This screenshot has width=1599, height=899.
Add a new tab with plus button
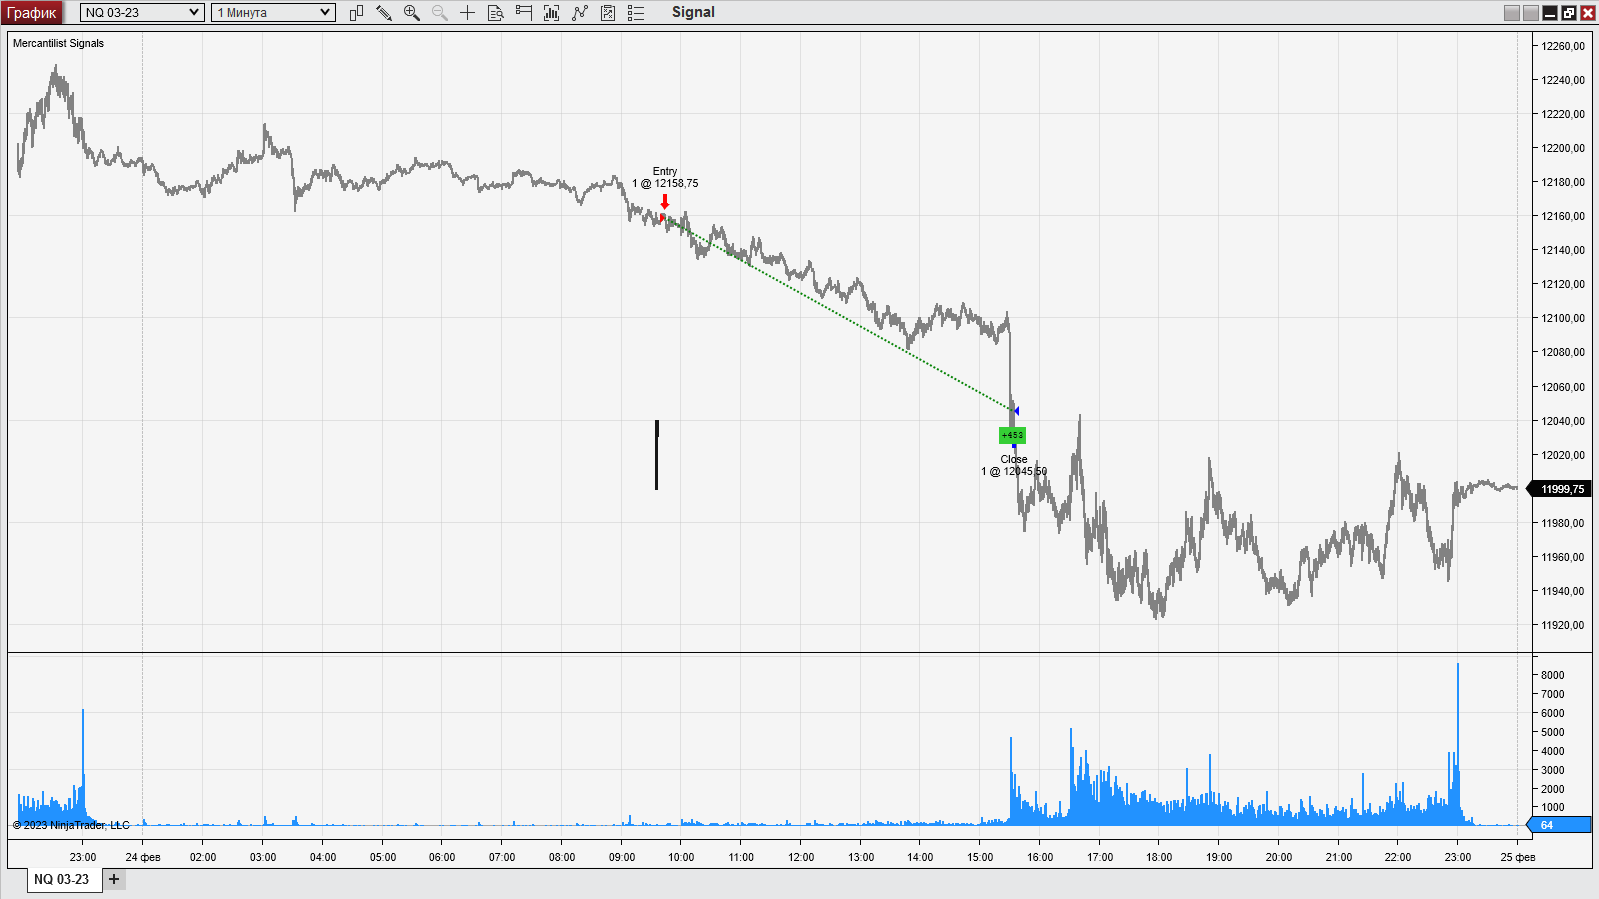(x=114, y=879)
